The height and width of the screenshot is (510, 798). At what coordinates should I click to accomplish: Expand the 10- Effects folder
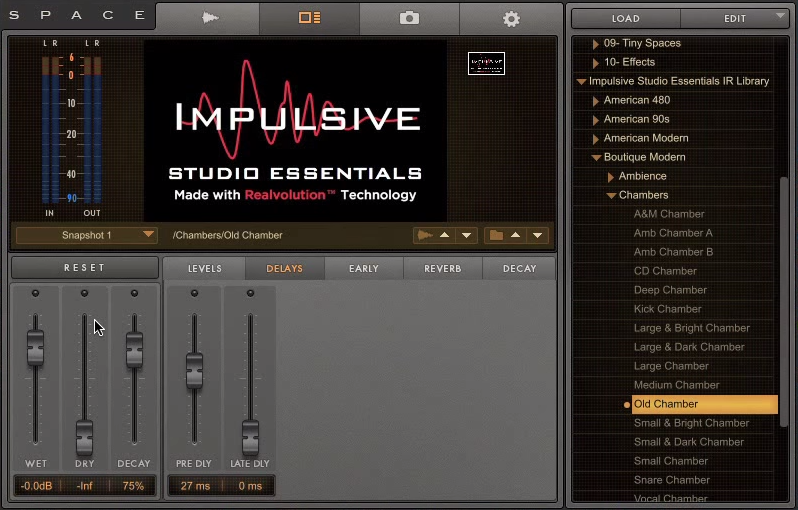[x=595, y=63]
